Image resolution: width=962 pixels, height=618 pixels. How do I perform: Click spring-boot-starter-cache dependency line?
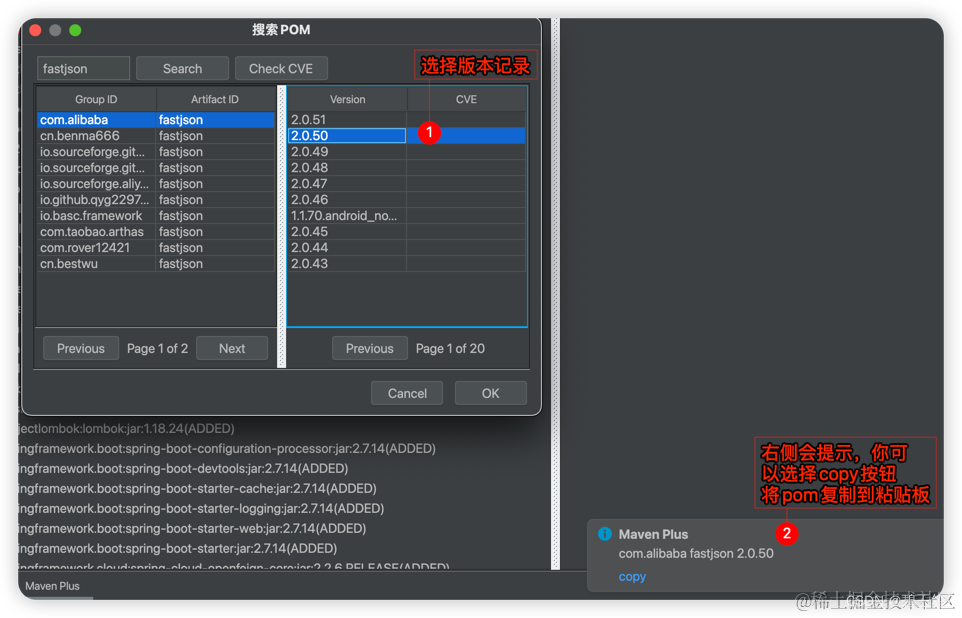pyautogui.click(x=197, y=489)
